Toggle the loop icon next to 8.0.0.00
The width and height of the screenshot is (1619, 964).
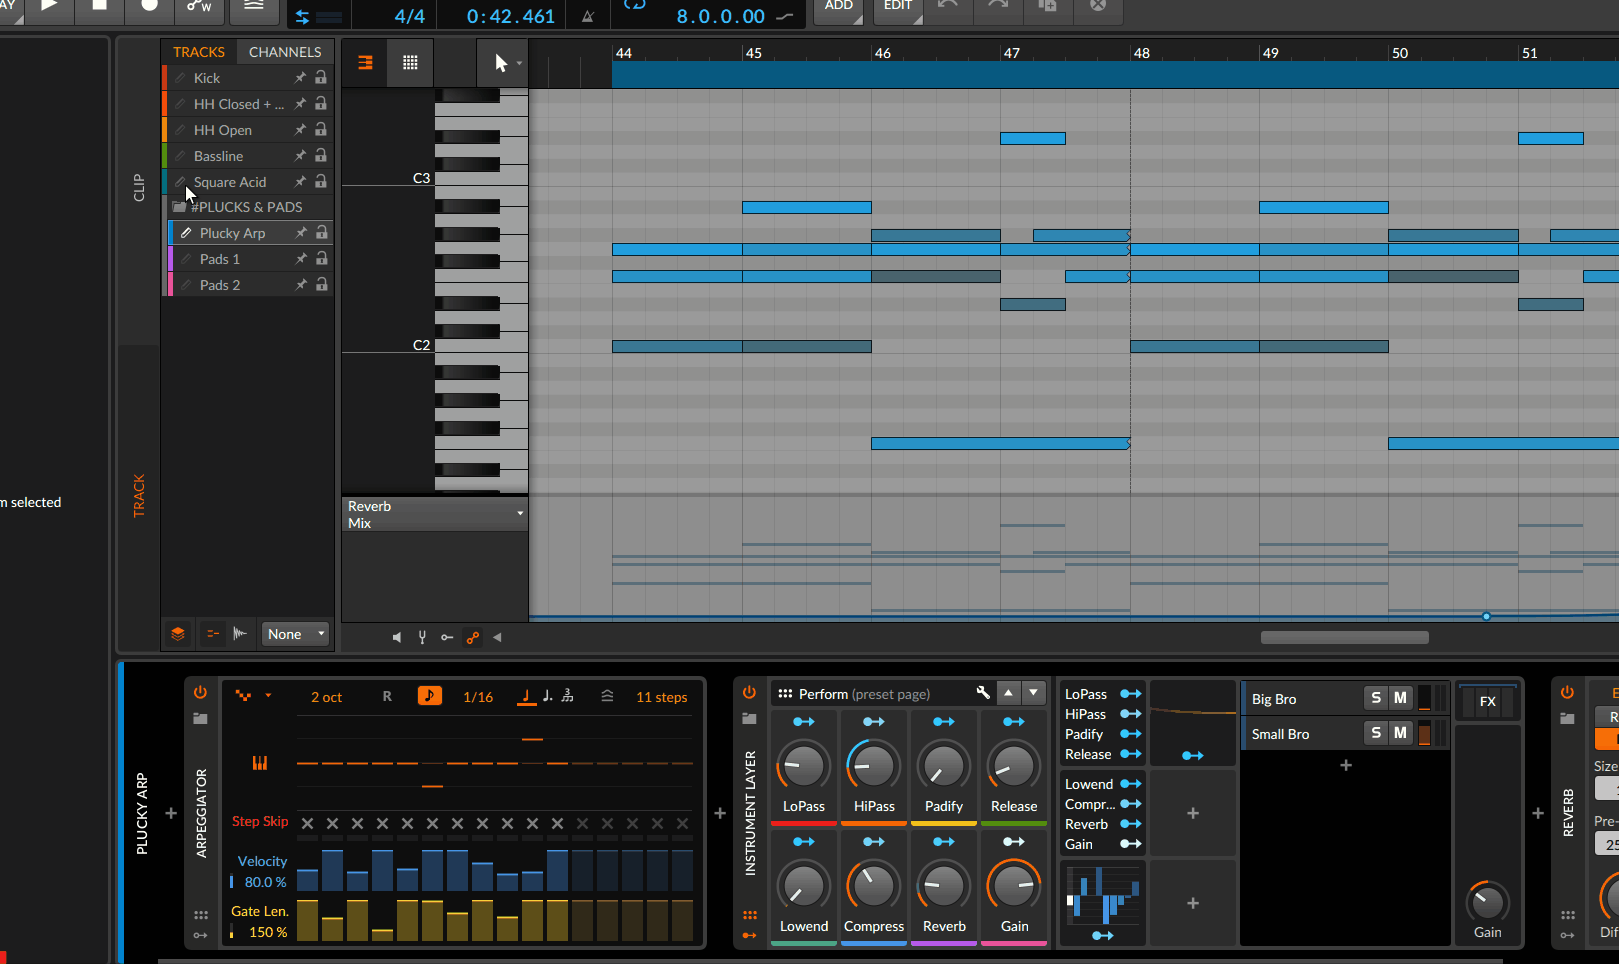tap(634, 5)
